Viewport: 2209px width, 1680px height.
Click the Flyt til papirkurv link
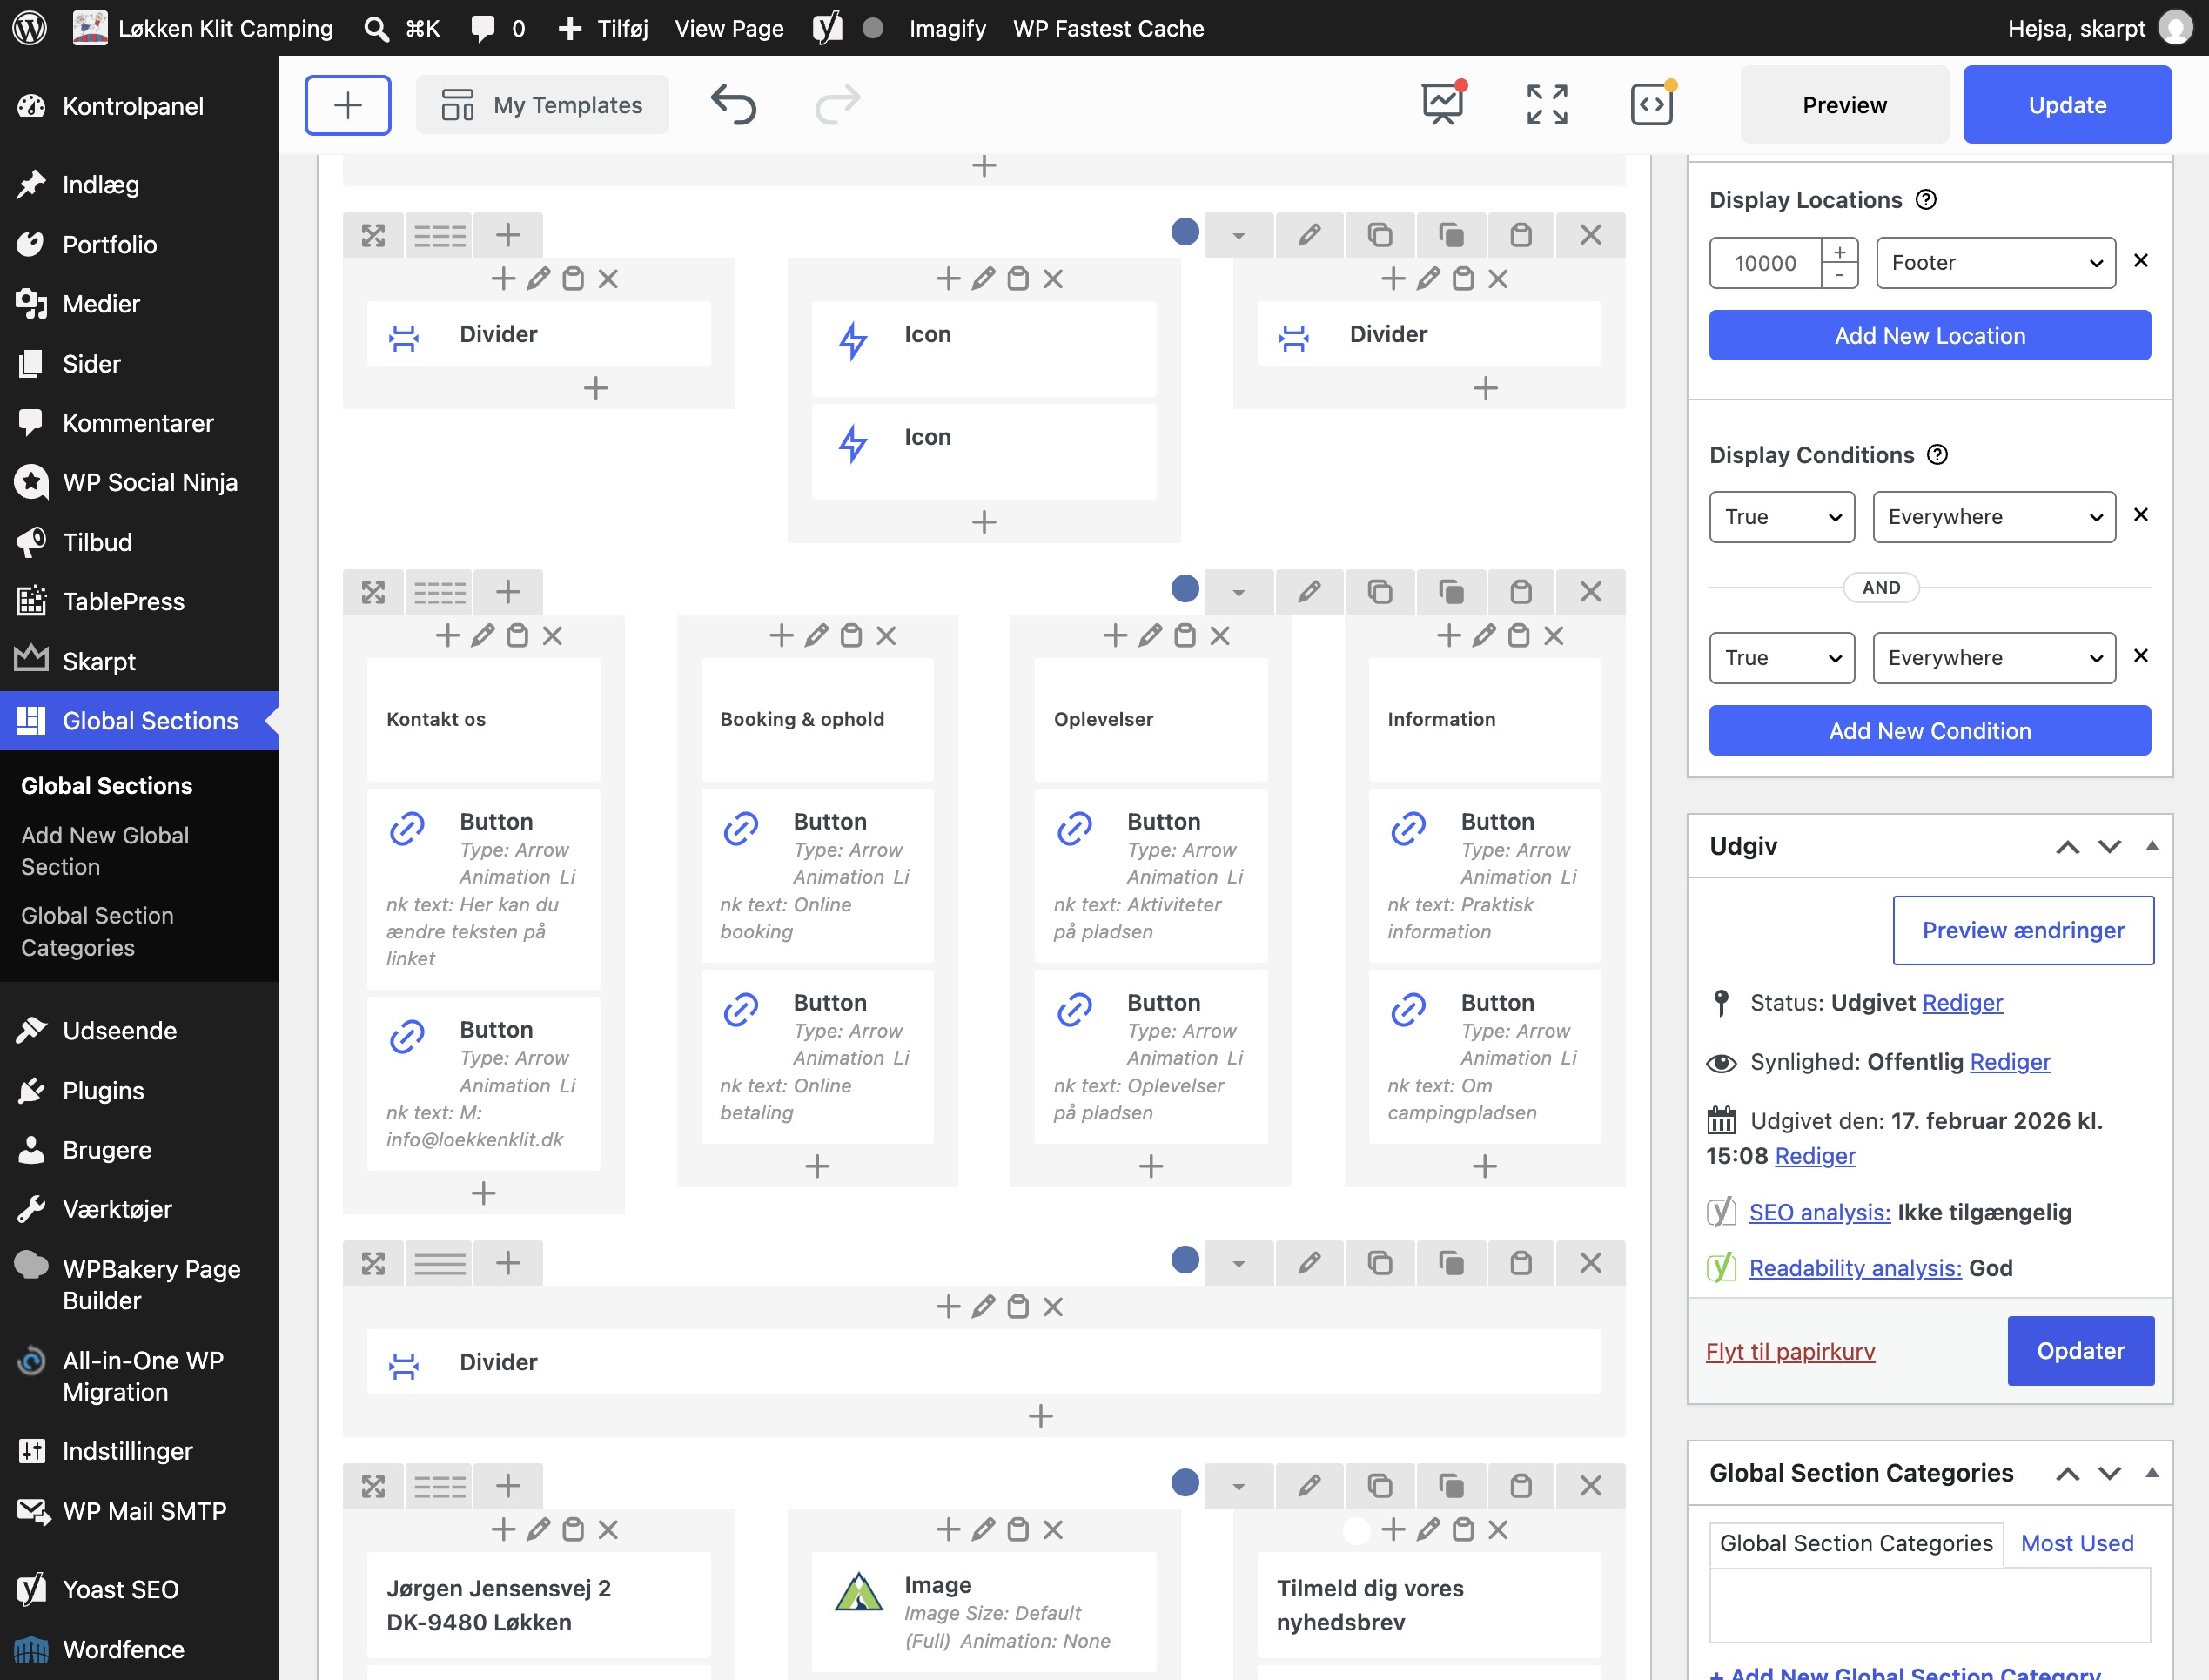click(x=1790, y=1351)
